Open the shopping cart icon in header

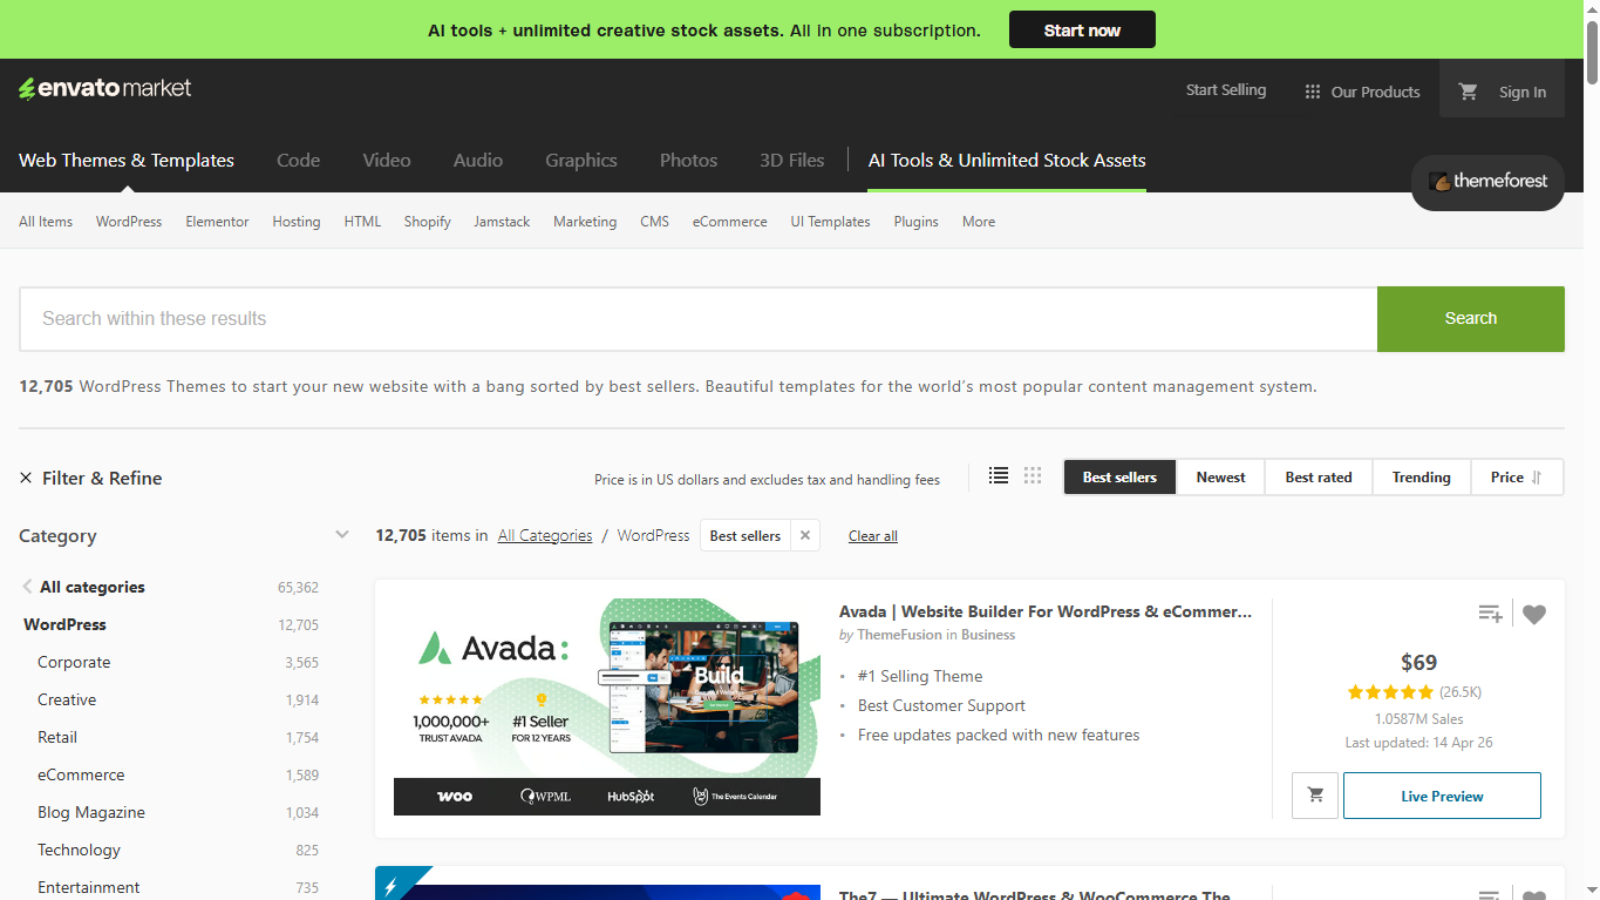(x=1467, y=91)
